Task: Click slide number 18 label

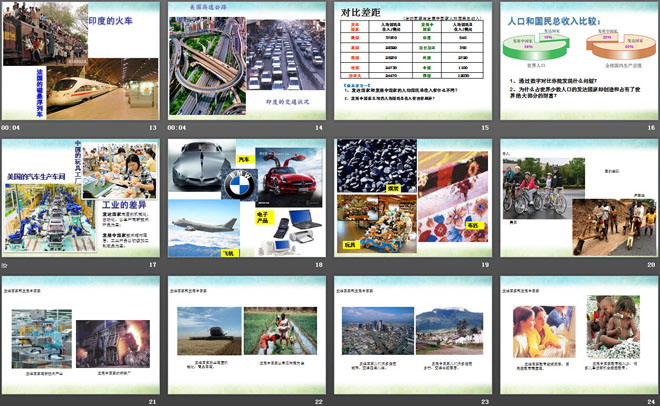Action: pyautogui.click(x=319, y=265)
